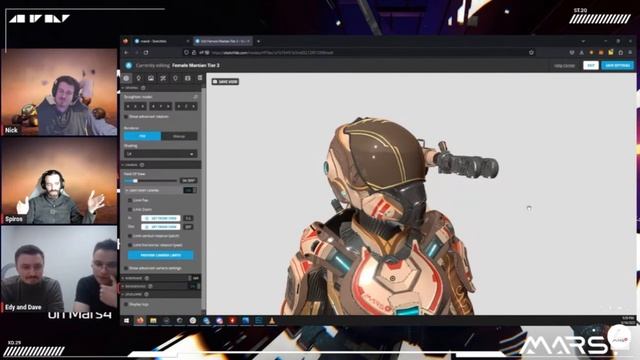640x360 pixels.
Task: Toggle the Limit Orbit Camera switch
Action: [x=190, y=190]
